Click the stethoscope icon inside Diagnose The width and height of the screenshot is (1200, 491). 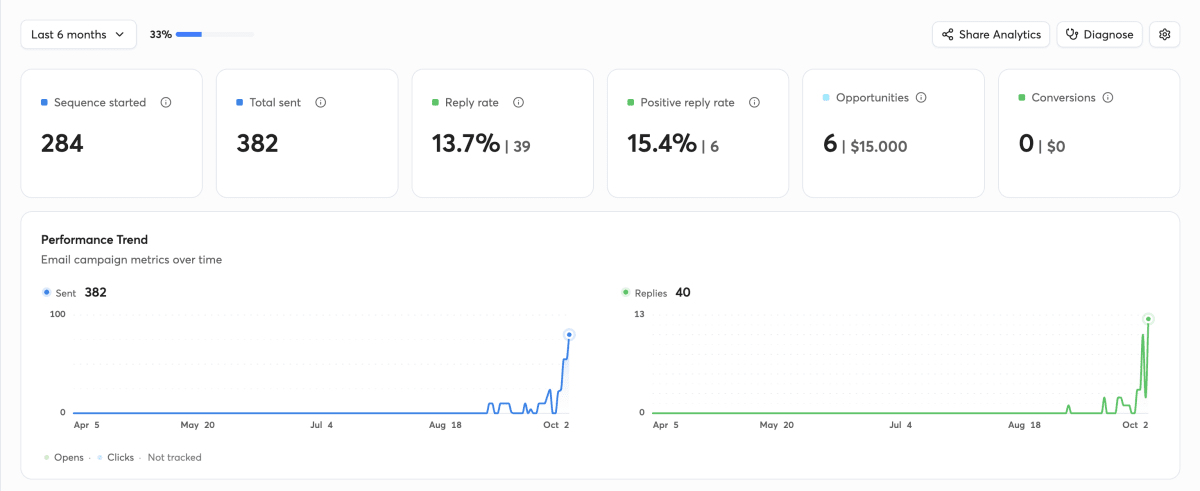(1072, 34)
